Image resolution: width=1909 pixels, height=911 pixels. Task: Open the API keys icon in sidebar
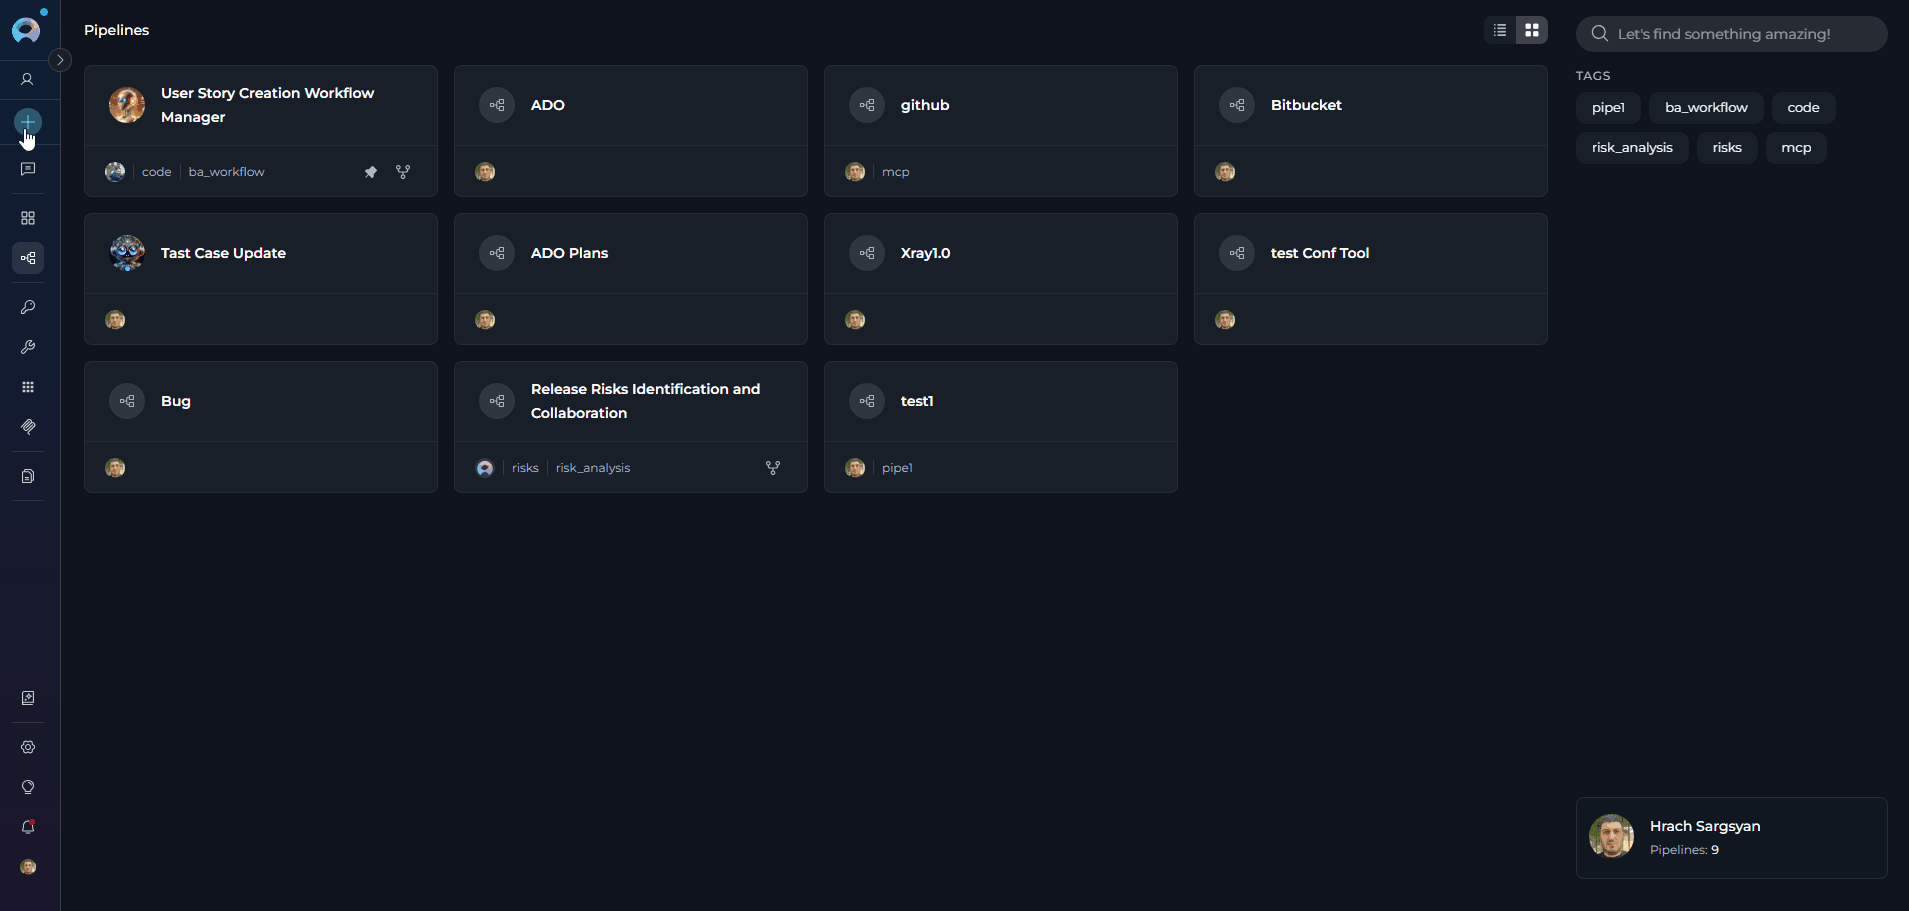(27, 307)
